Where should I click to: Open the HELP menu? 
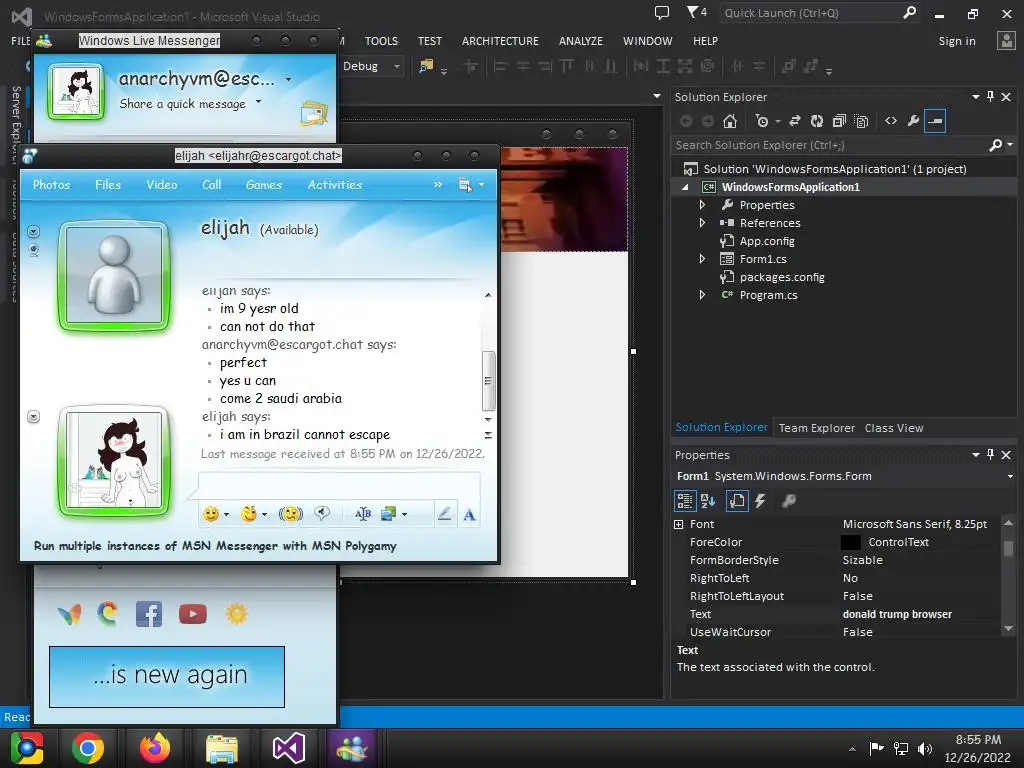point(705,41)
